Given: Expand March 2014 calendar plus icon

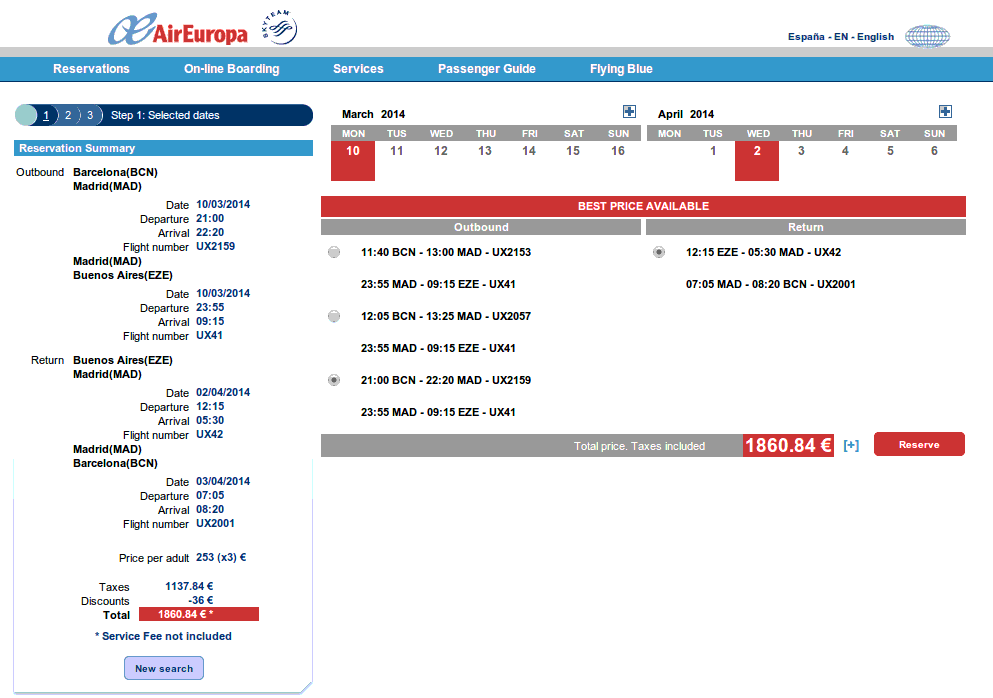Looking at the screenshot, I should pos(629,111).
